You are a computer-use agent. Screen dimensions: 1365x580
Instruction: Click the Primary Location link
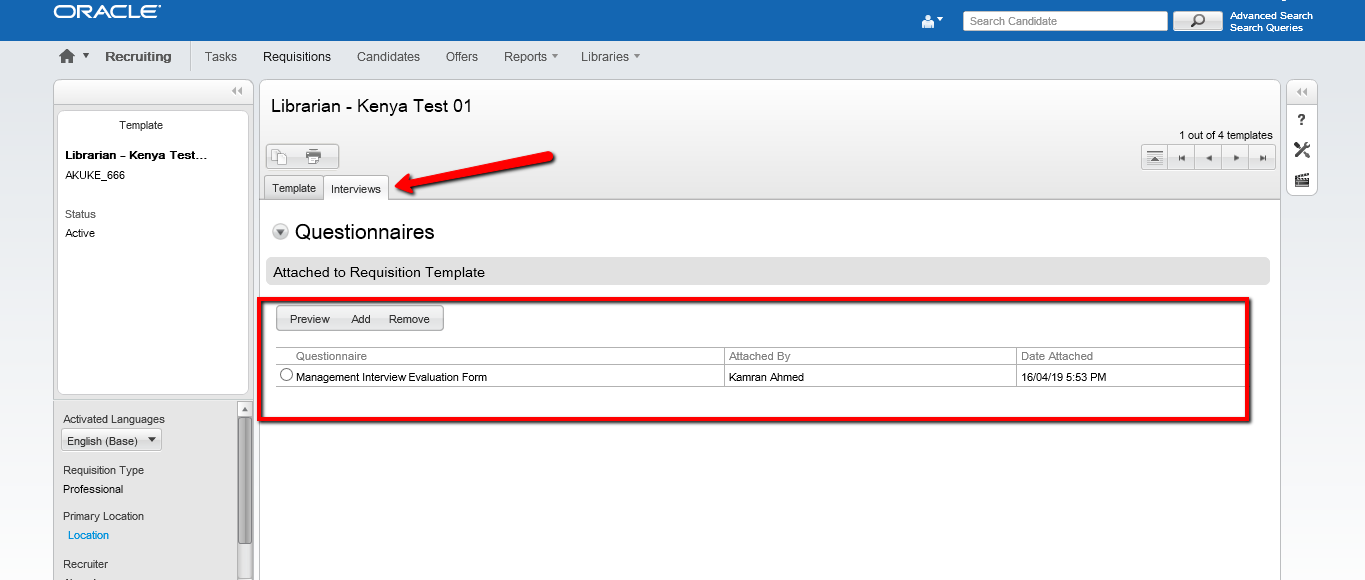pos(88,535)
